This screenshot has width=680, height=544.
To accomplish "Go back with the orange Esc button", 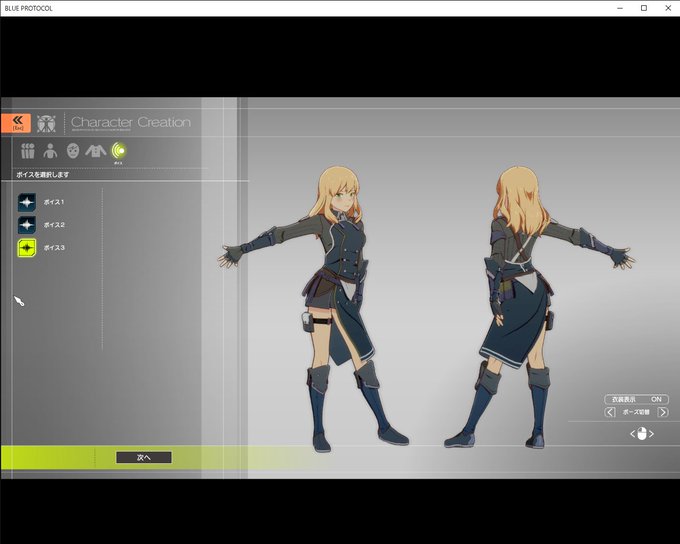I will click(16, 123).
